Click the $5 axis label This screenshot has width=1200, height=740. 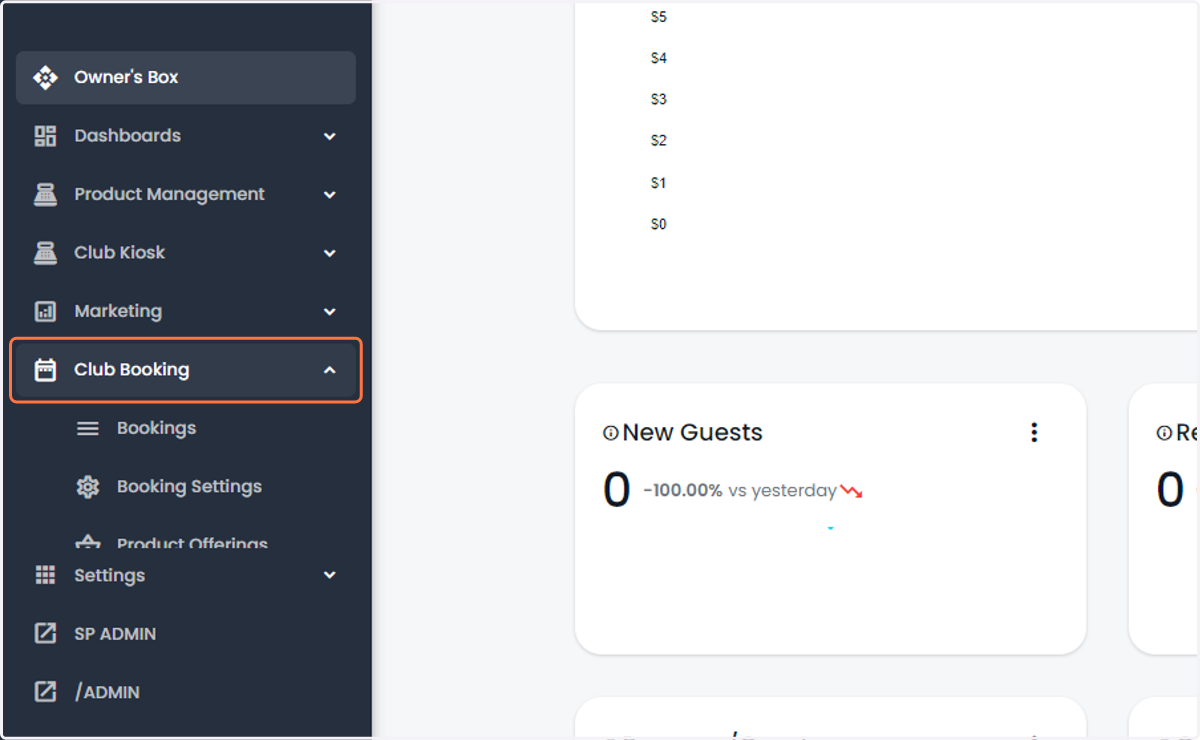(658, 17)
